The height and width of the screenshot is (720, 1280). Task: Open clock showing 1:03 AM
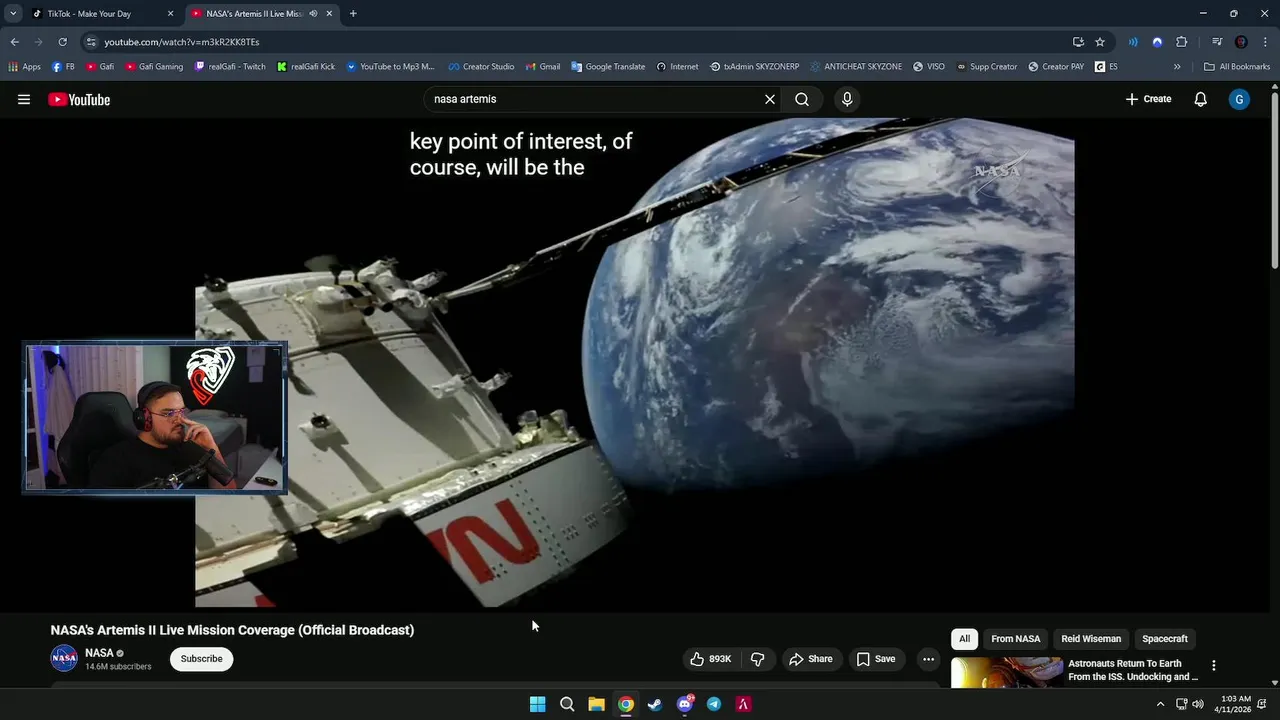[1232, 704]
